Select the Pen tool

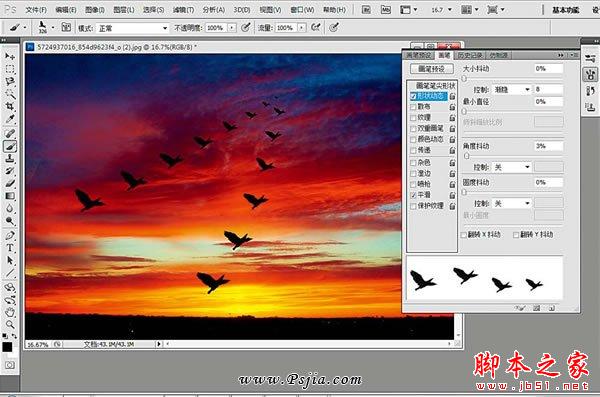coord(10,235)
